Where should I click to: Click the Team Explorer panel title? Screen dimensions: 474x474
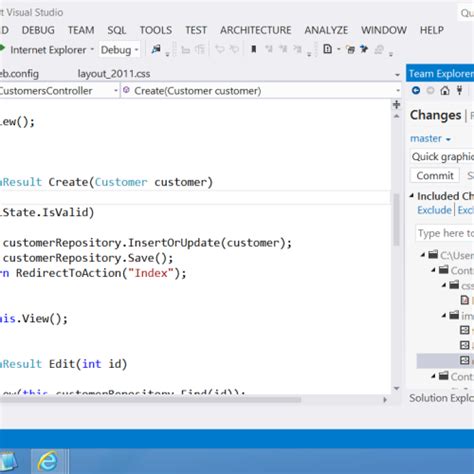tap(441, 73)
